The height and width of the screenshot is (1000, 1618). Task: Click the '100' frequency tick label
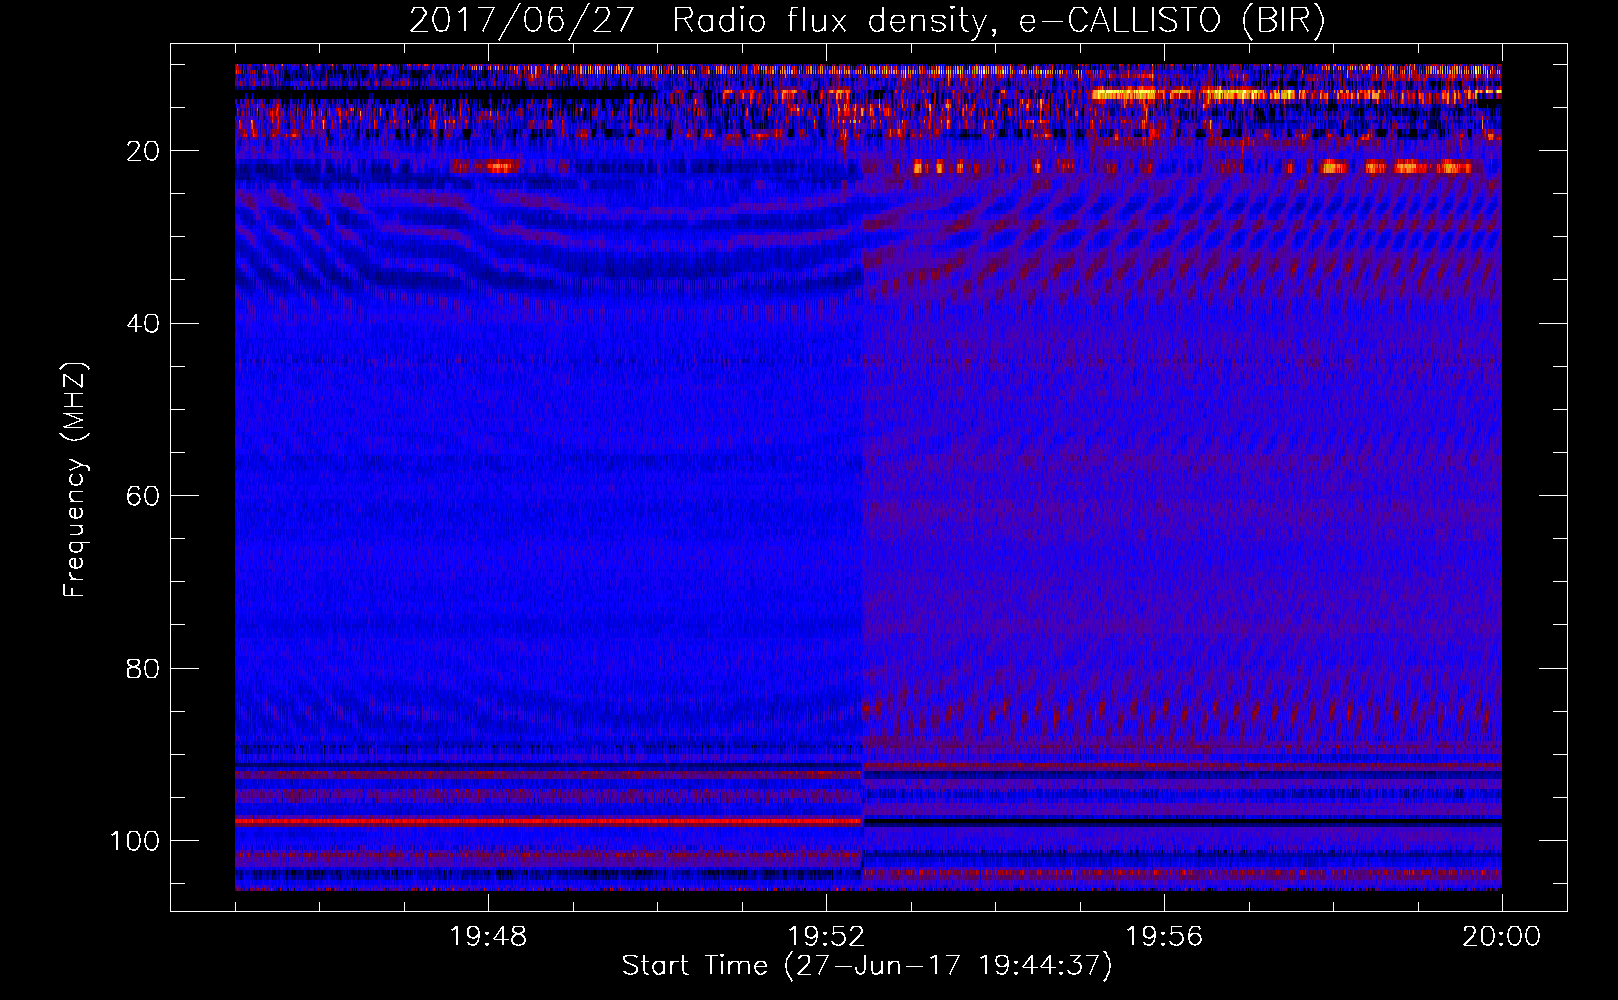135,841
